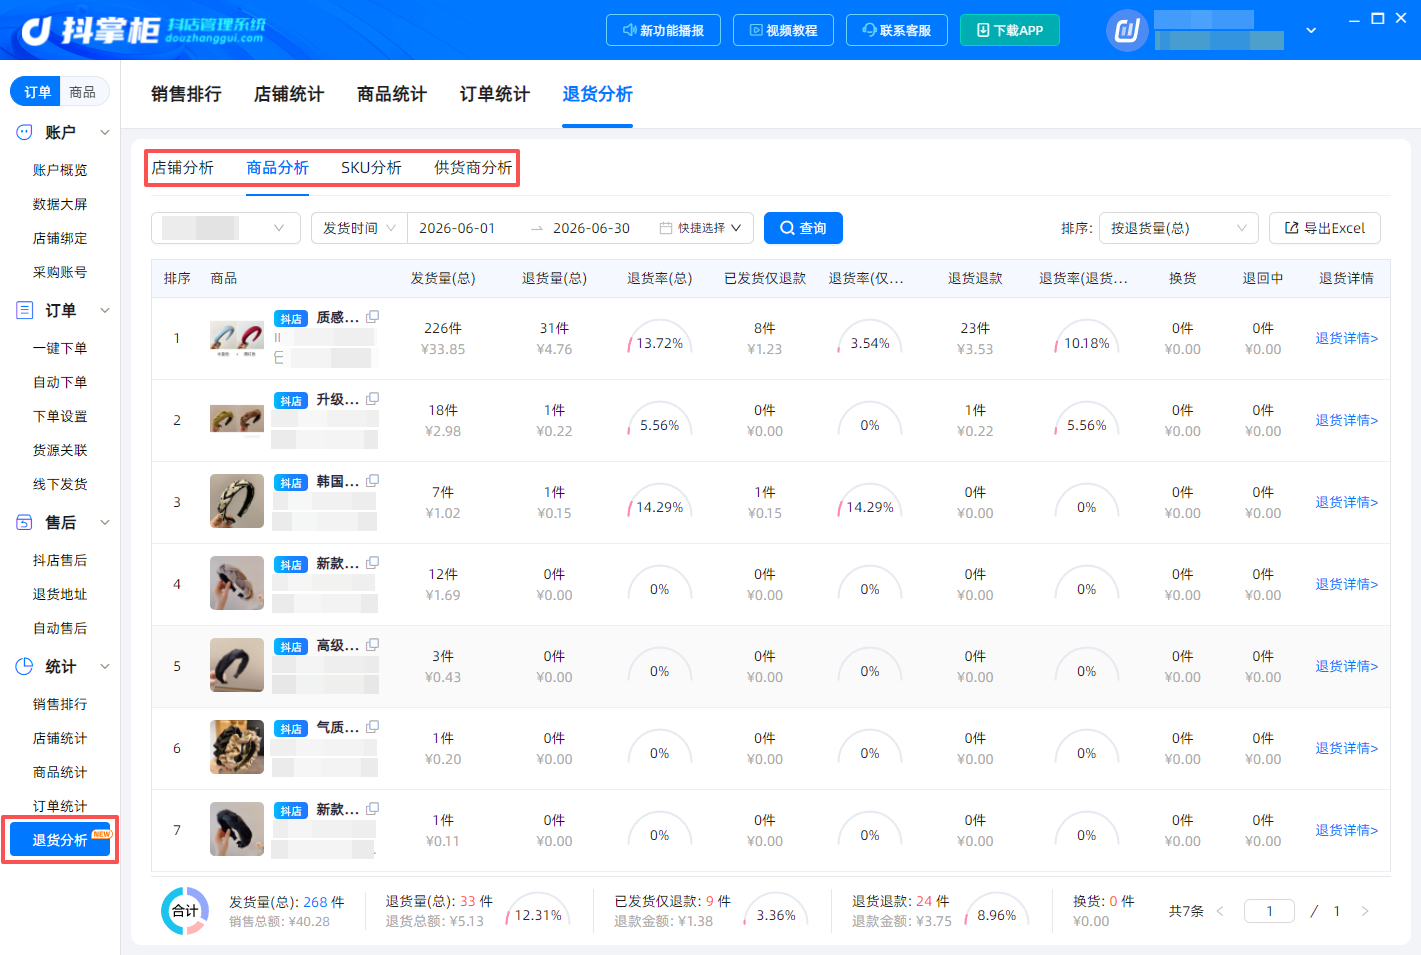Open the 按退货量(总) sort dropdown
The width and height of the screenshot is (1421, 955).
click(x=1178, y=228)
